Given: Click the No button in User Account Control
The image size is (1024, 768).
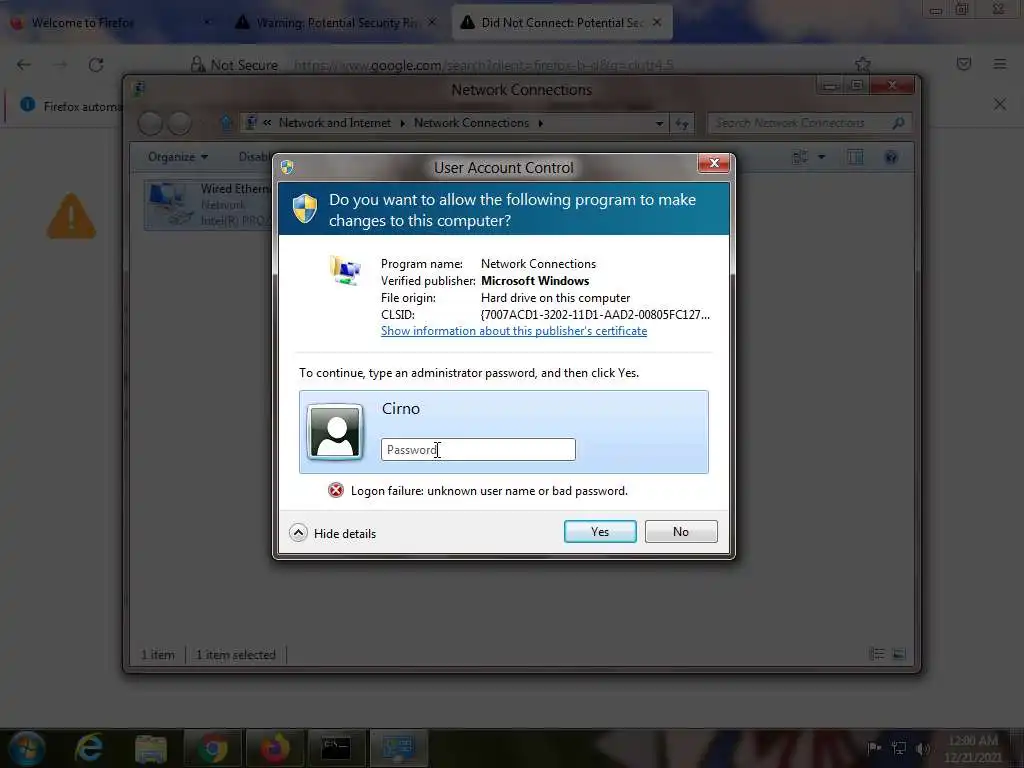Looking at the screenshot, I should (x=680, y=532).
